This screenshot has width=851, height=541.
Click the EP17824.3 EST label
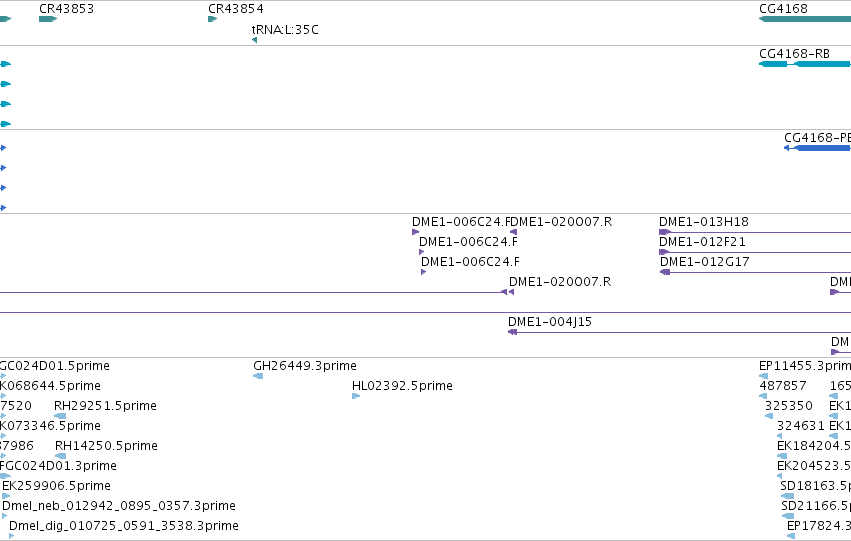(819, 526)
